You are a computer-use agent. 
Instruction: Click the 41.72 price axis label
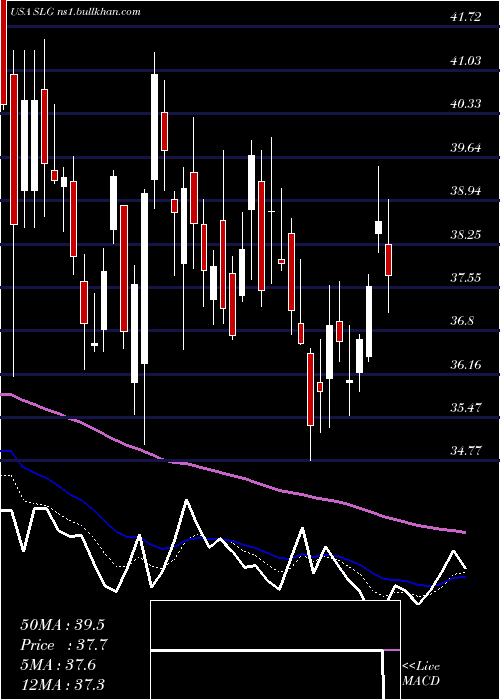tap(466, 17)
